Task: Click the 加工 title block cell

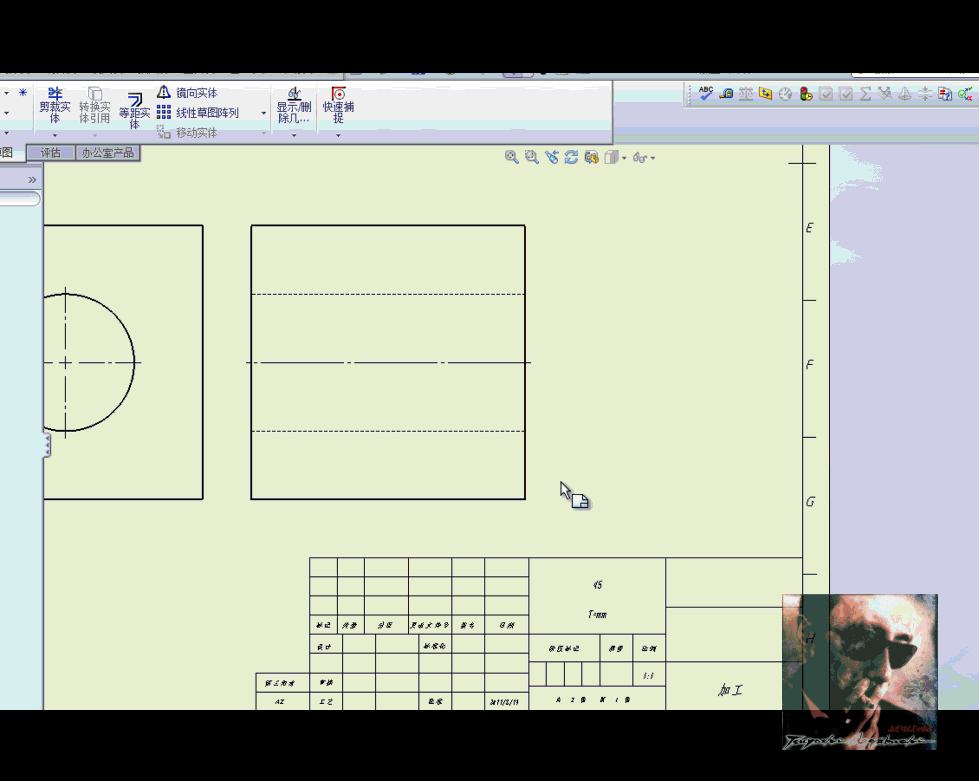Action: click(730, 690)
